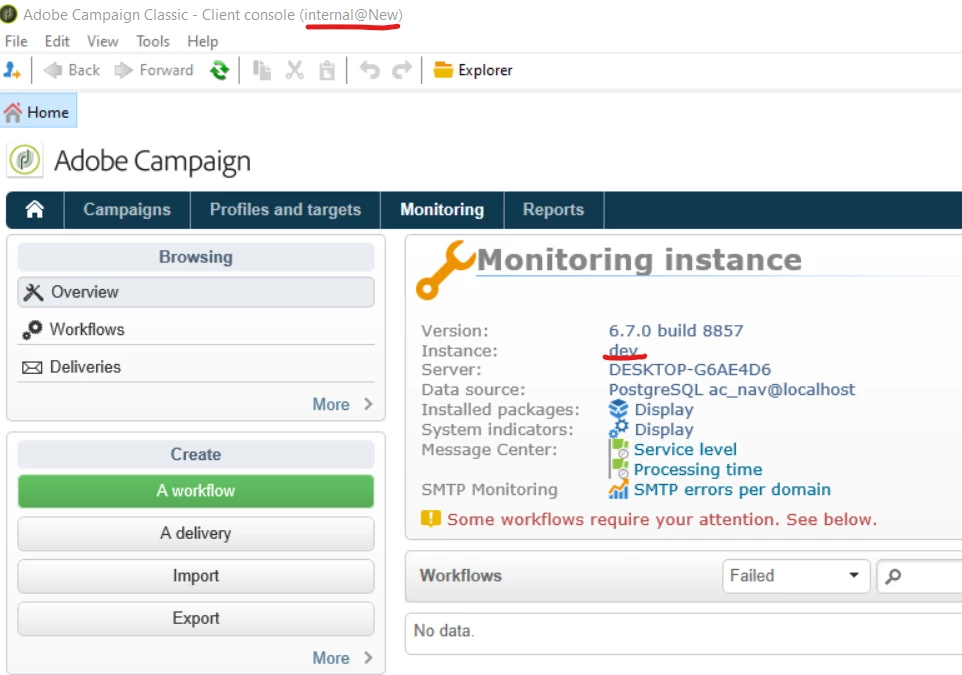Screen dimensions: 962x675
Task: Click the orange wrench Monitoring icon
Action: pyautogui.click(x=445, y=270)
